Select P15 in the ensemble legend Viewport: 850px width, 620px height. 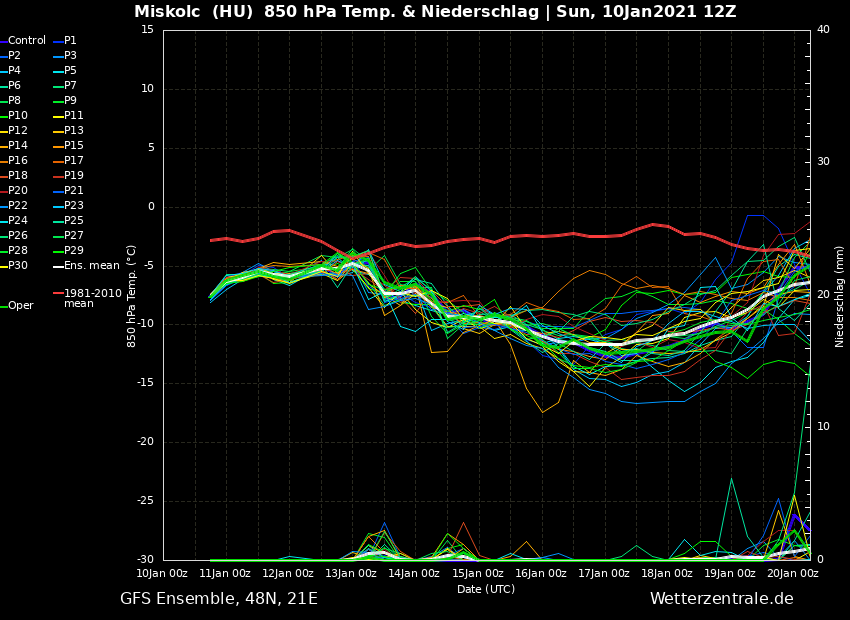coord(73,146)
